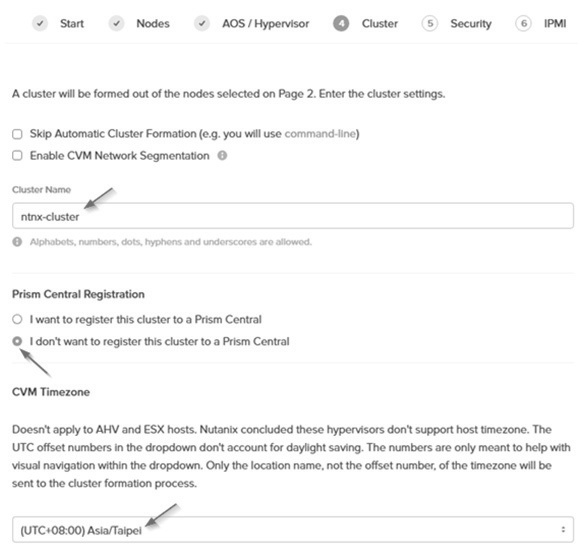Click the Start step checkmark icon
The height and width of the screenshot is (547, 578).
[40, 24]
